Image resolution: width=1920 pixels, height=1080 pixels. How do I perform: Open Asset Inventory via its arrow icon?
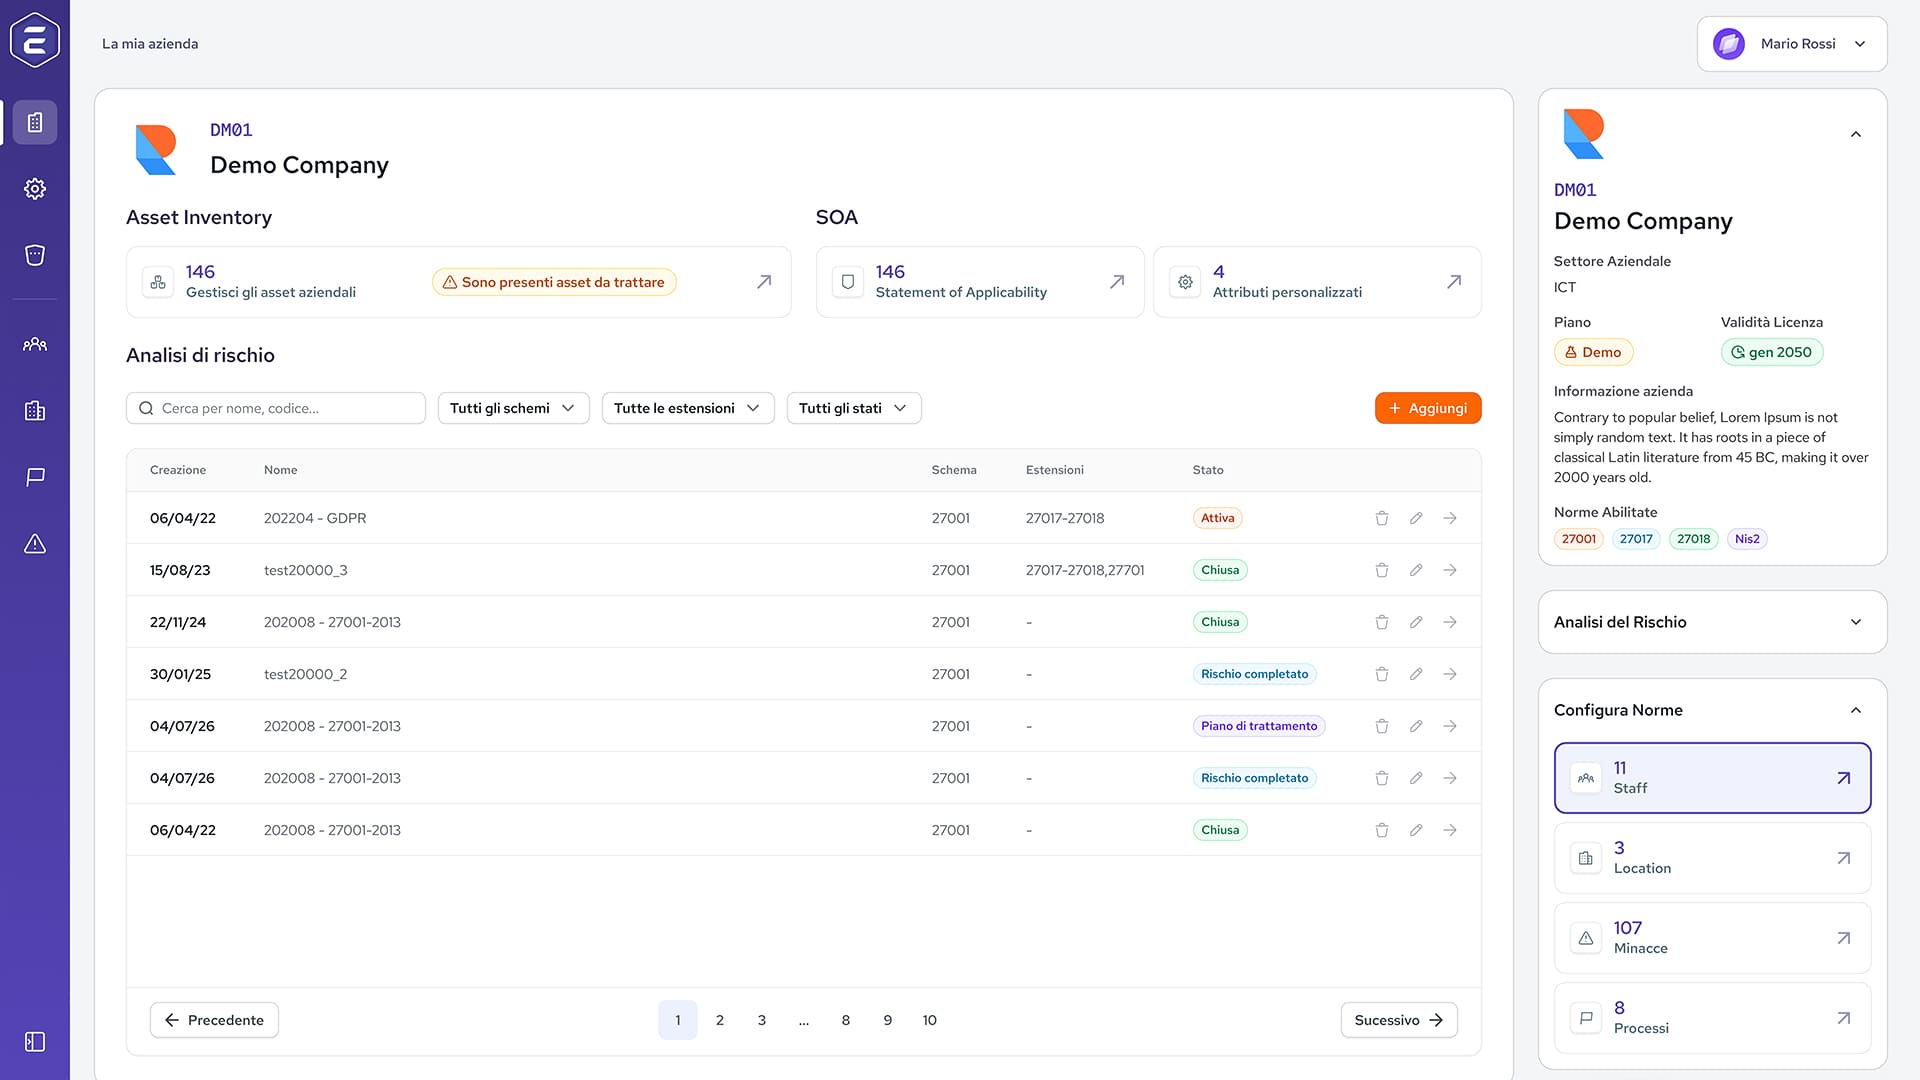[764, 282]
